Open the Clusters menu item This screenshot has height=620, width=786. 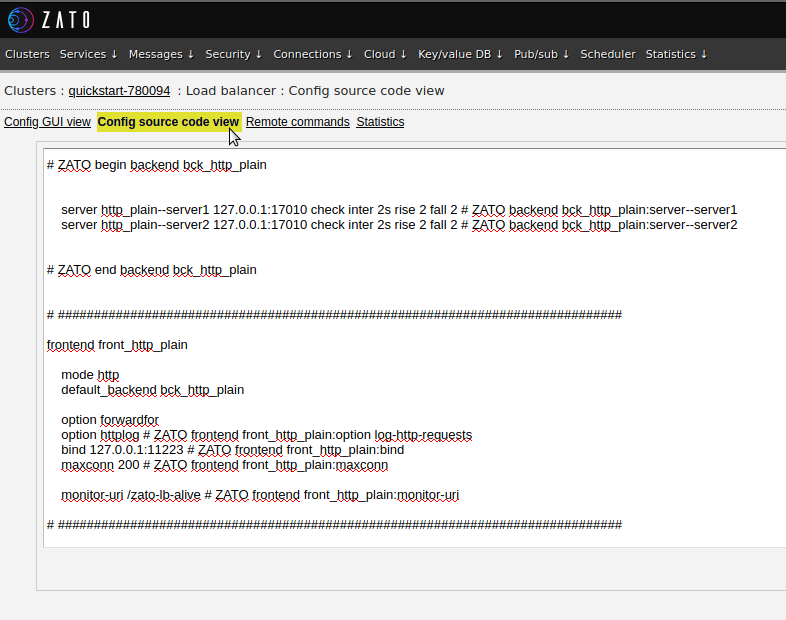[x=27, y=54]
